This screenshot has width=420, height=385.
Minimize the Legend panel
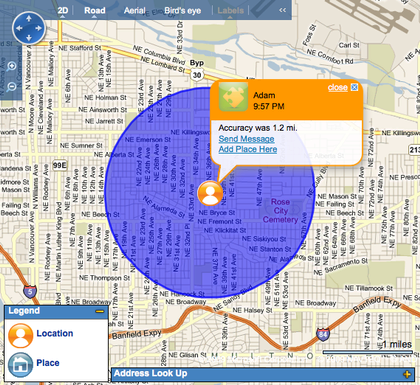(100, 311)
